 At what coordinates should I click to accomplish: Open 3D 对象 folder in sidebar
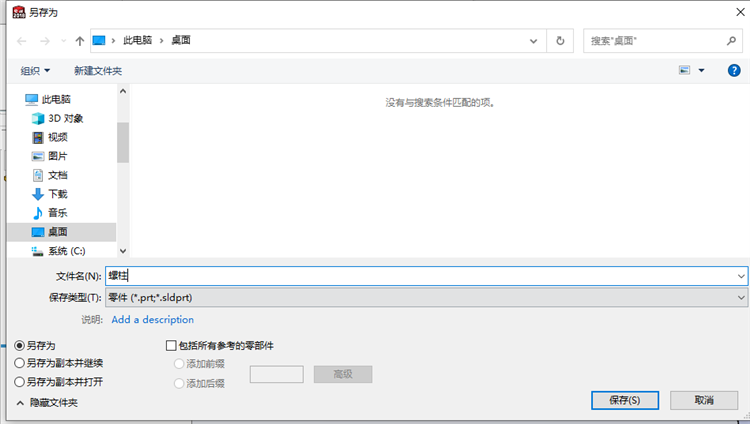(57, 118)
